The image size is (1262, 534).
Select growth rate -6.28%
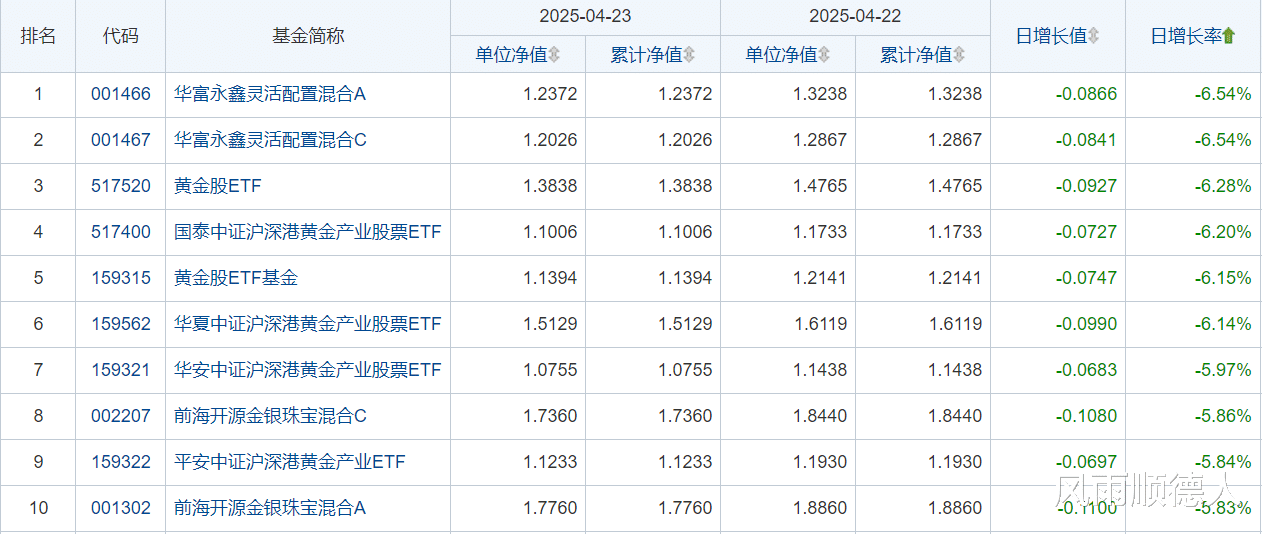click(1223, 186)
